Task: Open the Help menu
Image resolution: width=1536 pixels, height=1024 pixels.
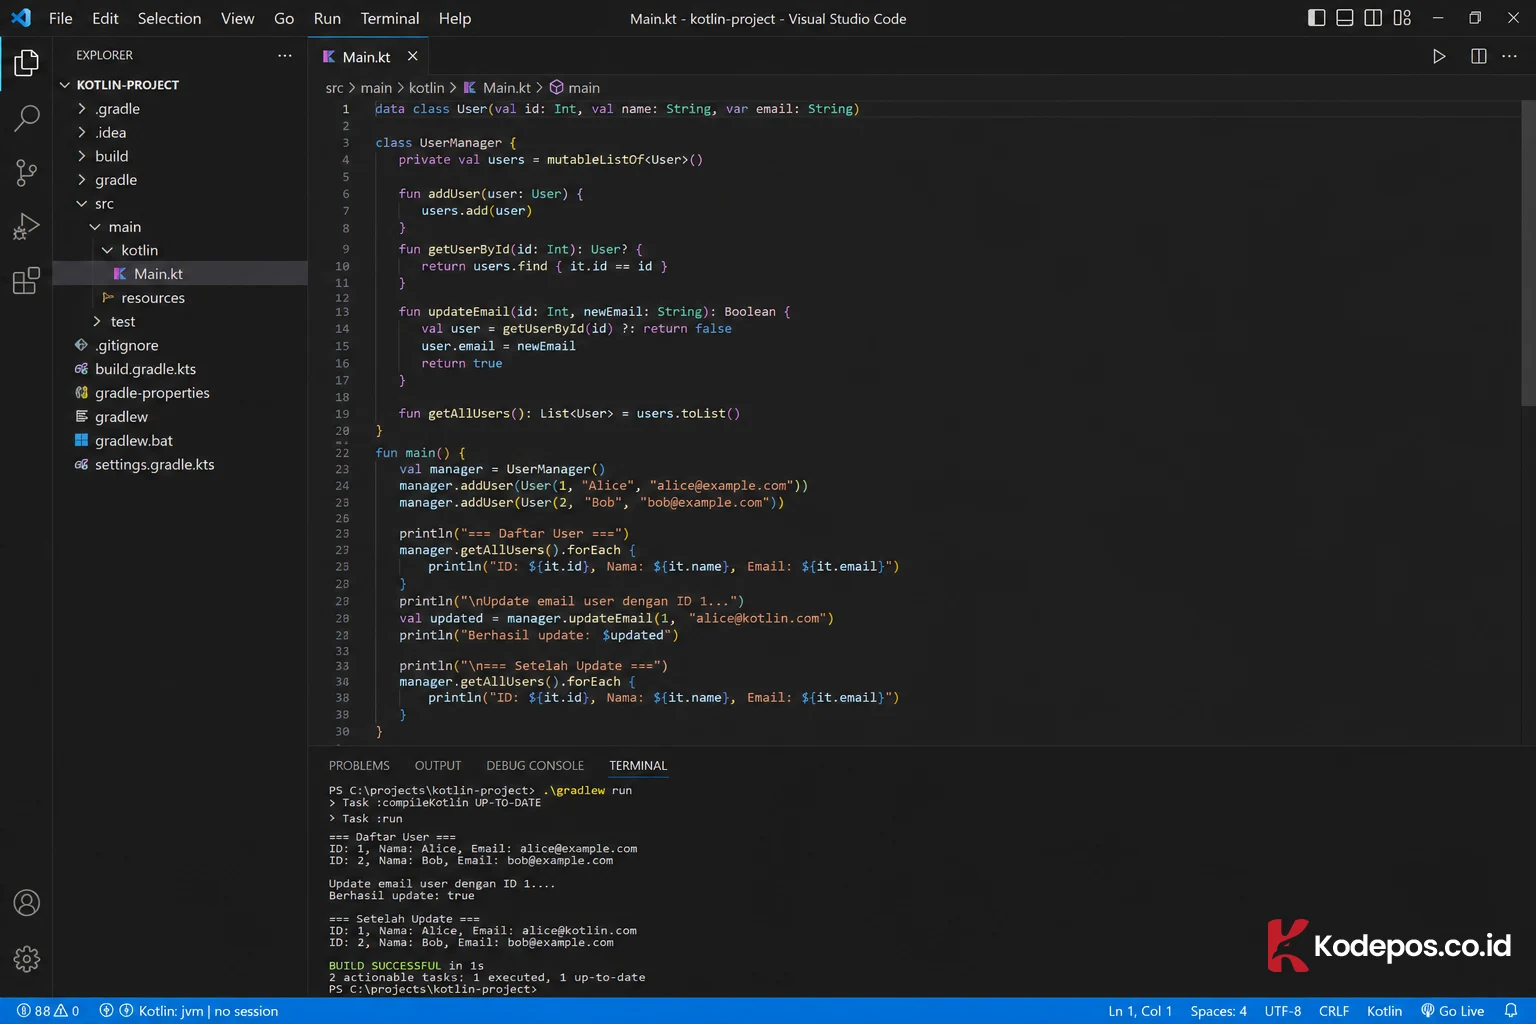Action: pyautogui.click(x=455, y=18)
